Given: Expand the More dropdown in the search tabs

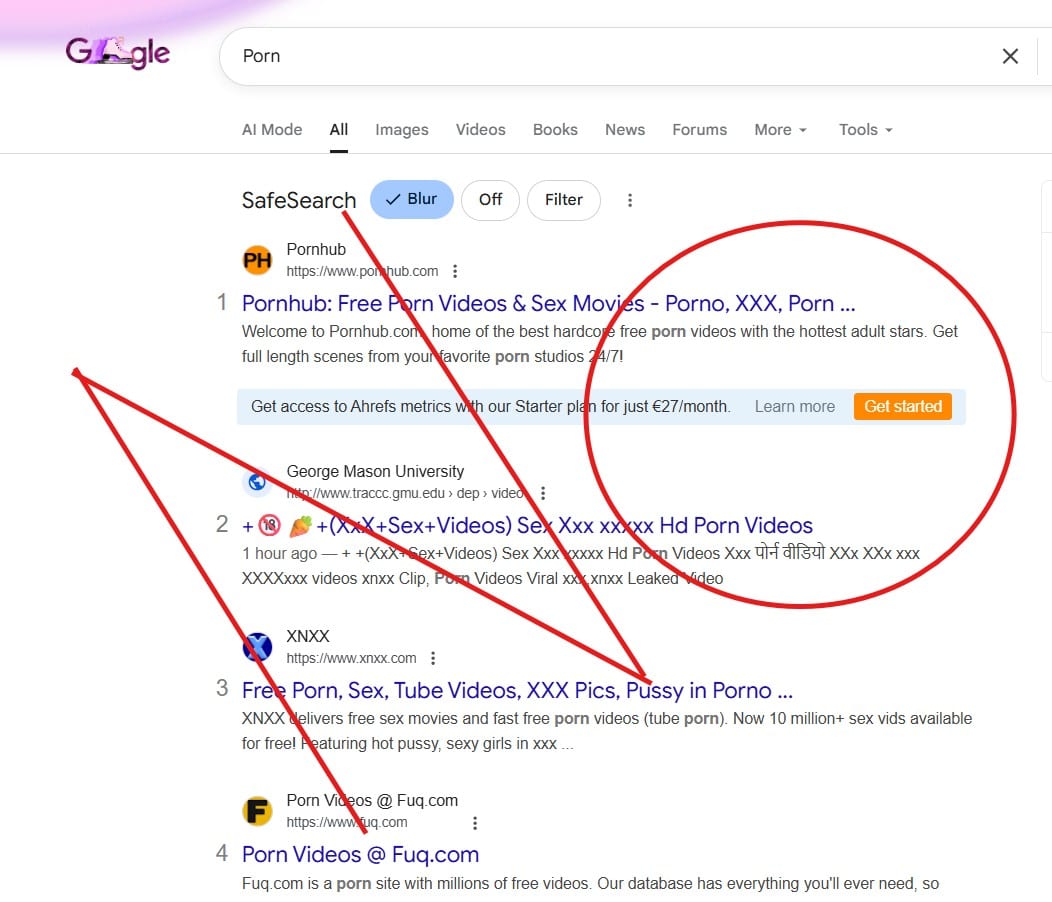Looking at the screenshot, I should pos(780,130).
